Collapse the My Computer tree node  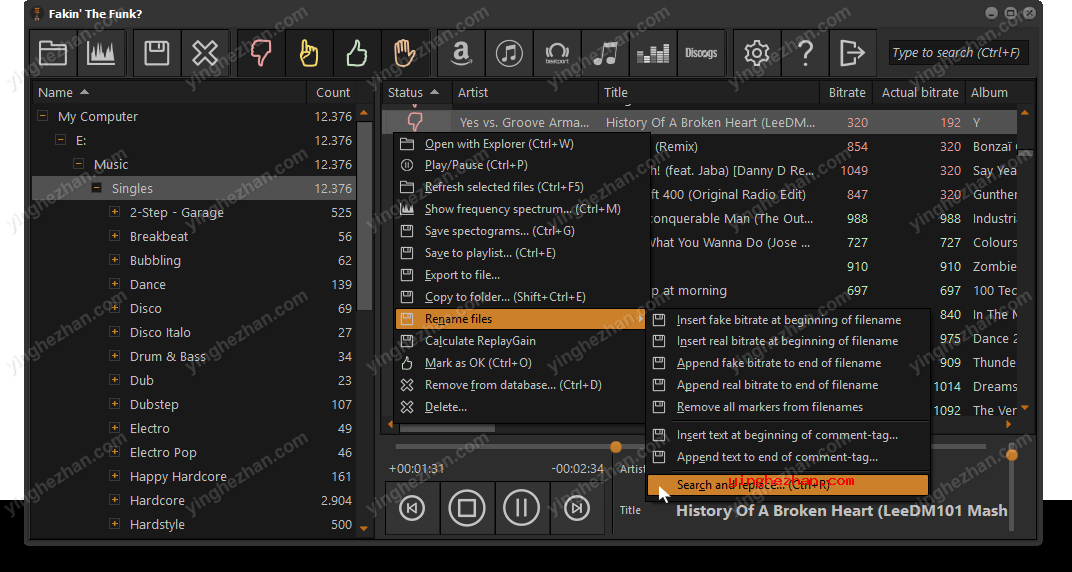[x=43, y=116]
